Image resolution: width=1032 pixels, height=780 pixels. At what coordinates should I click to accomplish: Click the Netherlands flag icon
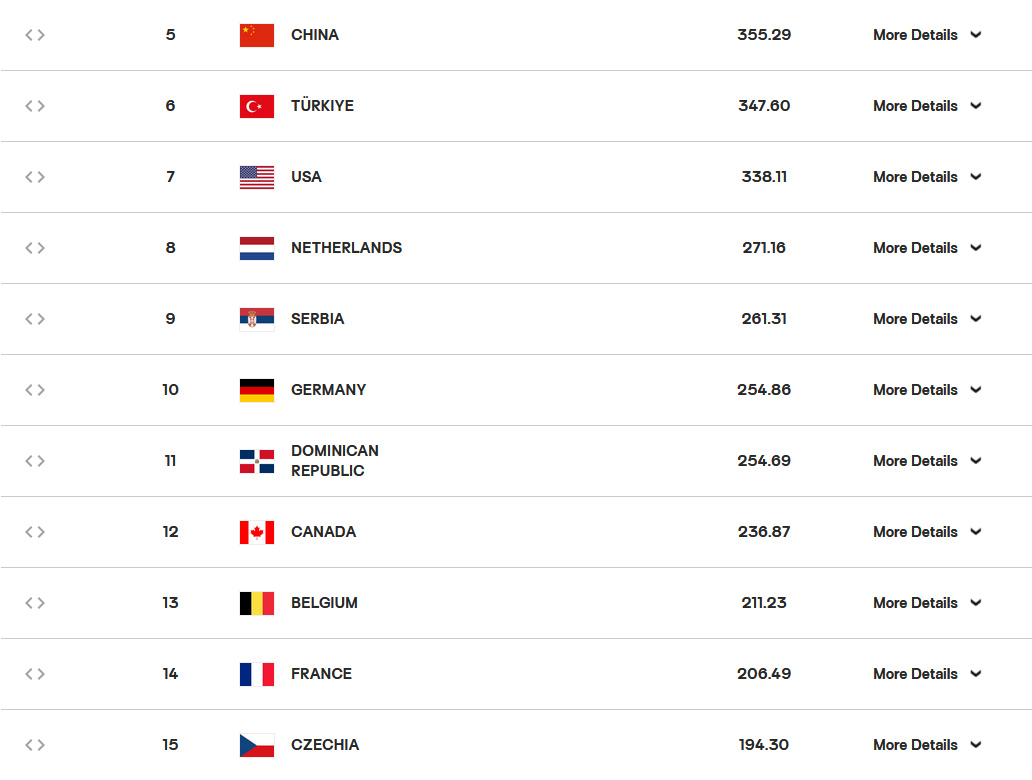(257, 248)
